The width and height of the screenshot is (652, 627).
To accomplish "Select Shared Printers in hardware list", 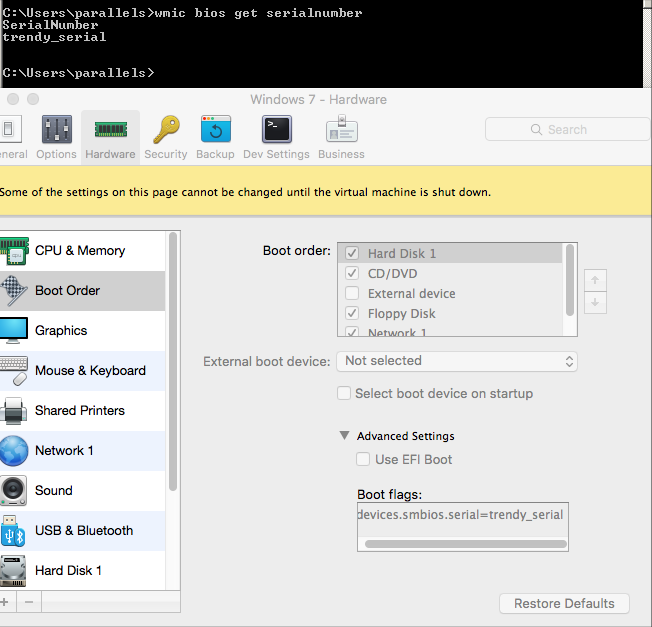I will tap(82, 411).
